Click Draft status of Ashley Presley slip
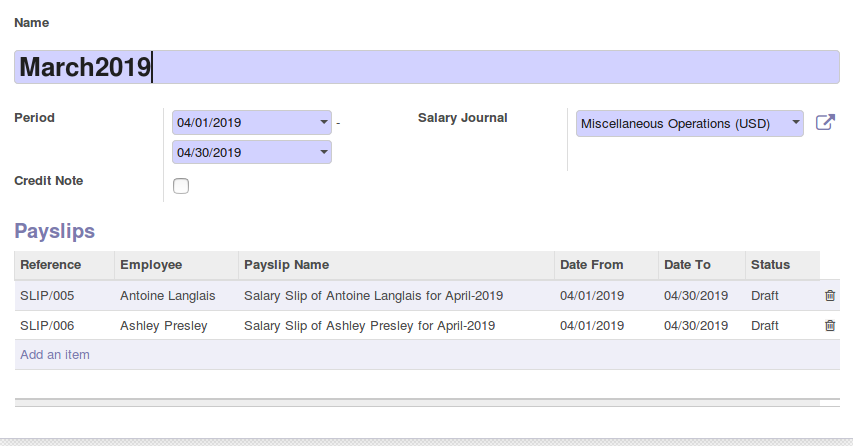853x446 pixels. (765, 326)
